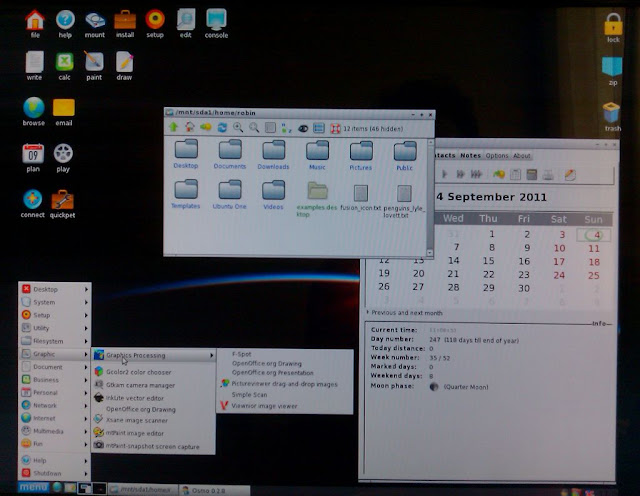The image size is (640, 496).
Task: Open the Music folder
Action: pyautogui.click(x=317, y=155)
